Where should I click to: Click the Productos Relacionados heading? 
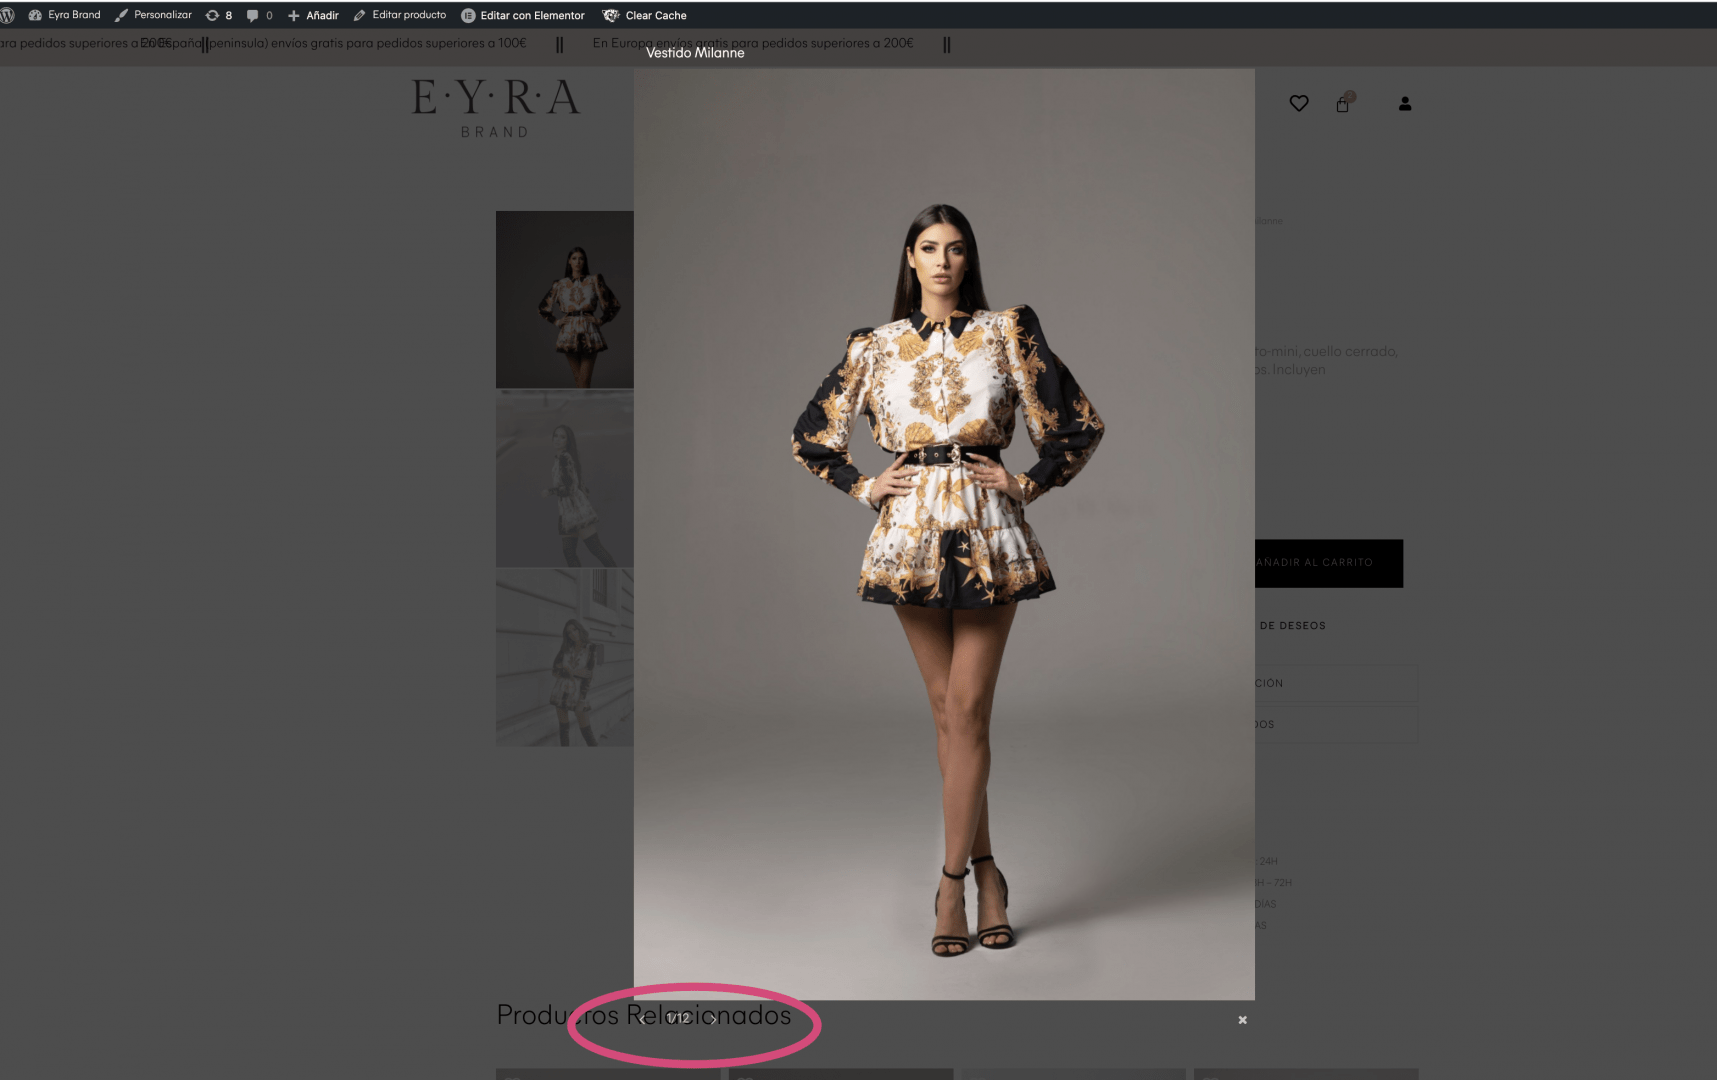644,1015
